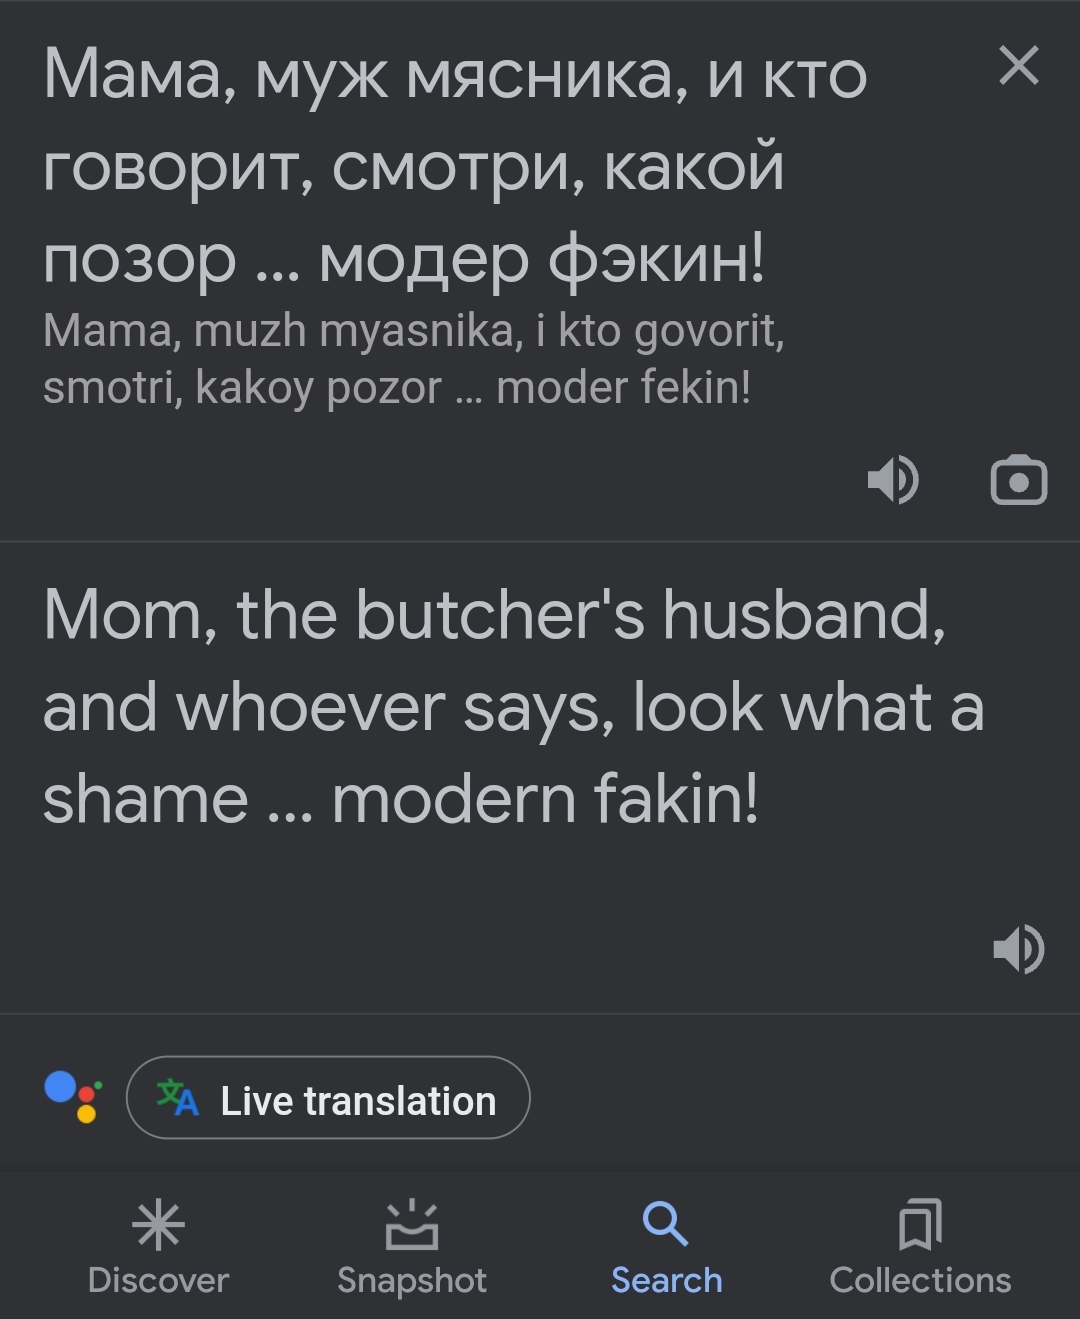Click the romanized transliteration text
The width and height of the screenshot is (1080, 1319).
(x=412, y=358)
